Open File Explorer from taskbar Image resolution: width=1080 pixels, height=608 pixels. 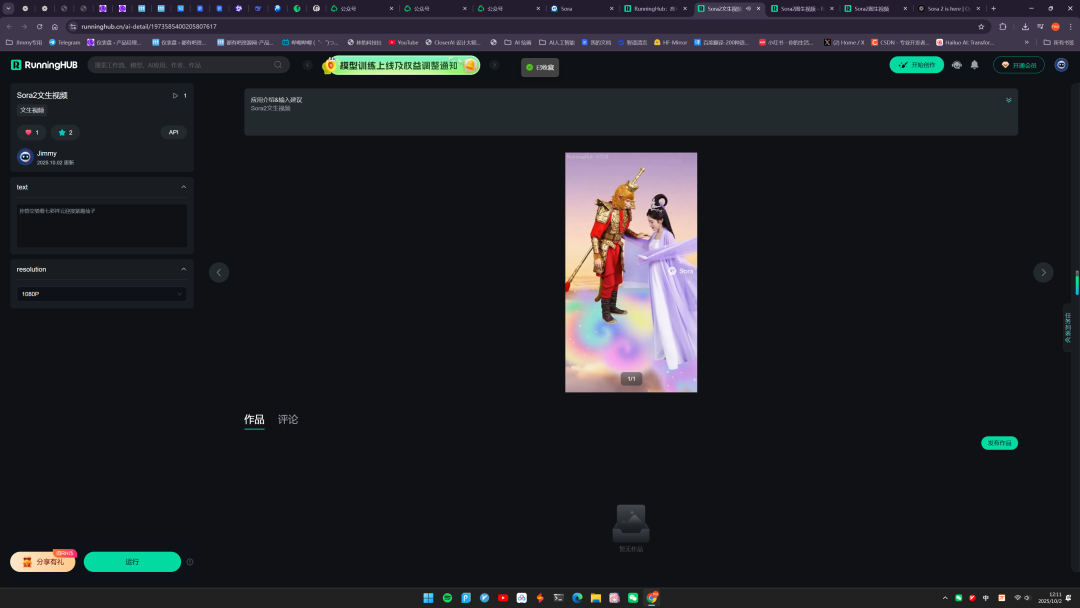coord(596,598)
